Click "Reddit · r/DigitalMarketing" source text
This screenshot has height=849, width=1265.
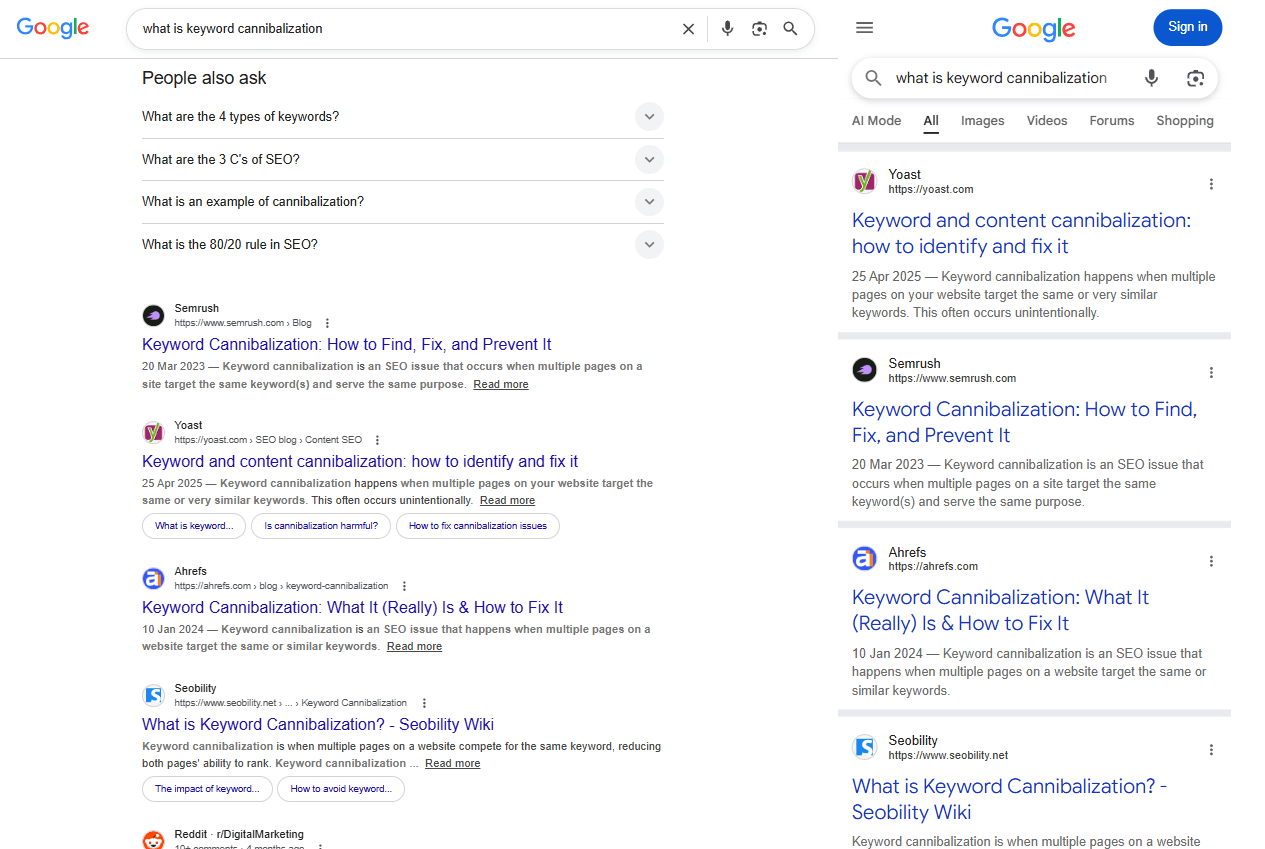click(x=239, y=834)
